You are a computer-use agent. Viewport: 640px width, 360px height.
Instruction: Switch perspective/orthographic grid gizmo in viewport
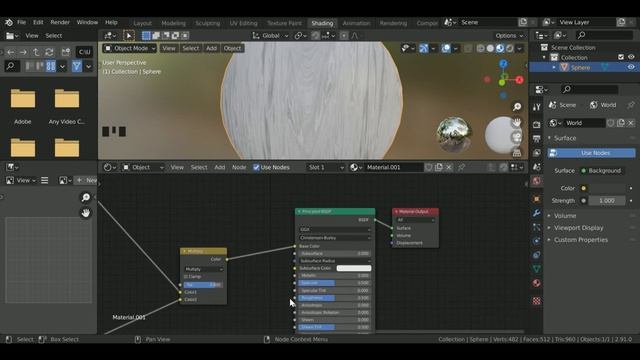point(517,152)
